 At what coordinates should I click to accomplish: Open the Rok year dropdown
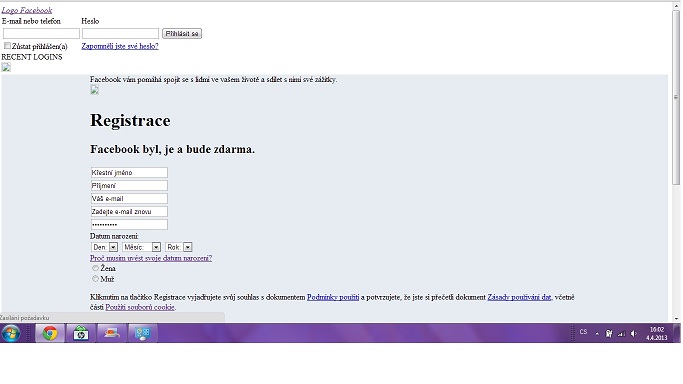179,247
